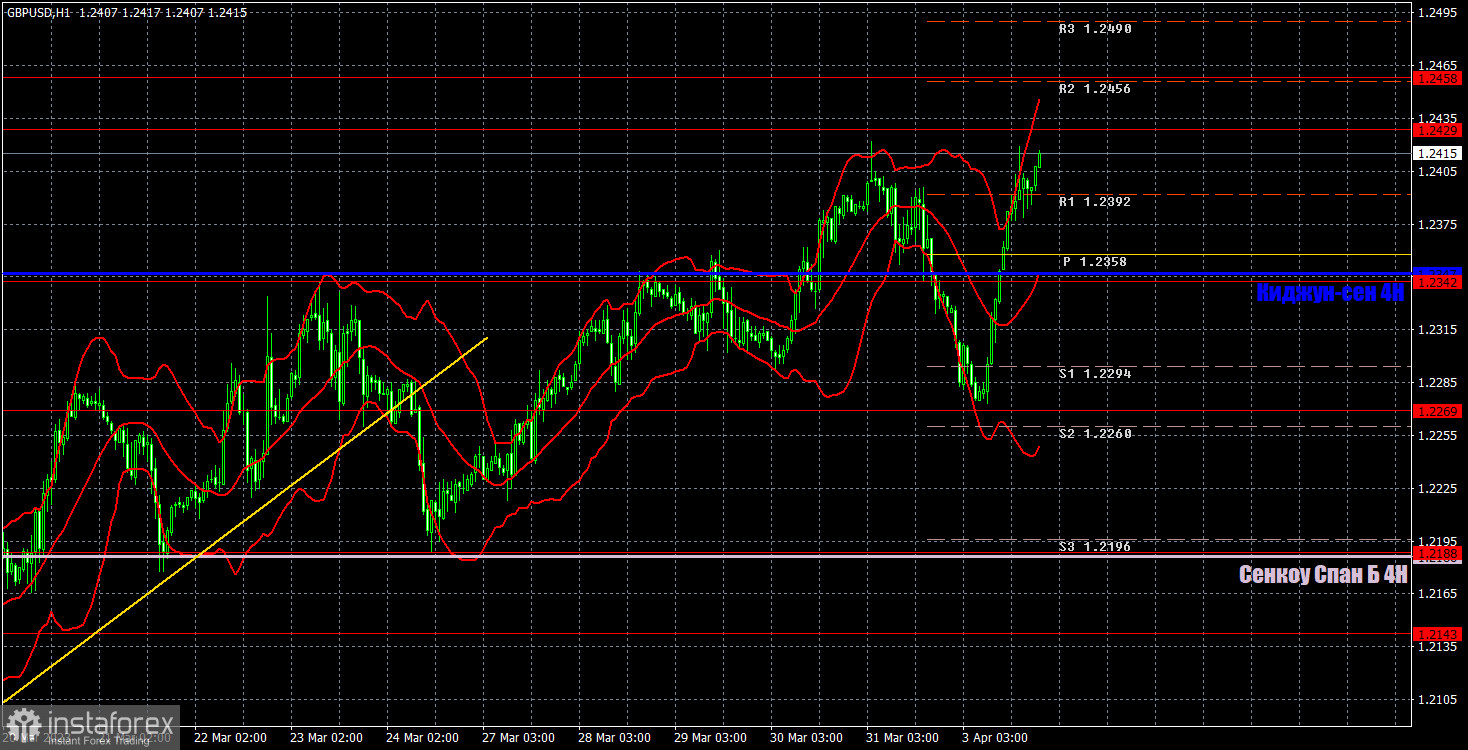Select the S2 1.2260 support label
1468x750 pixels.
pos(1095,433)
